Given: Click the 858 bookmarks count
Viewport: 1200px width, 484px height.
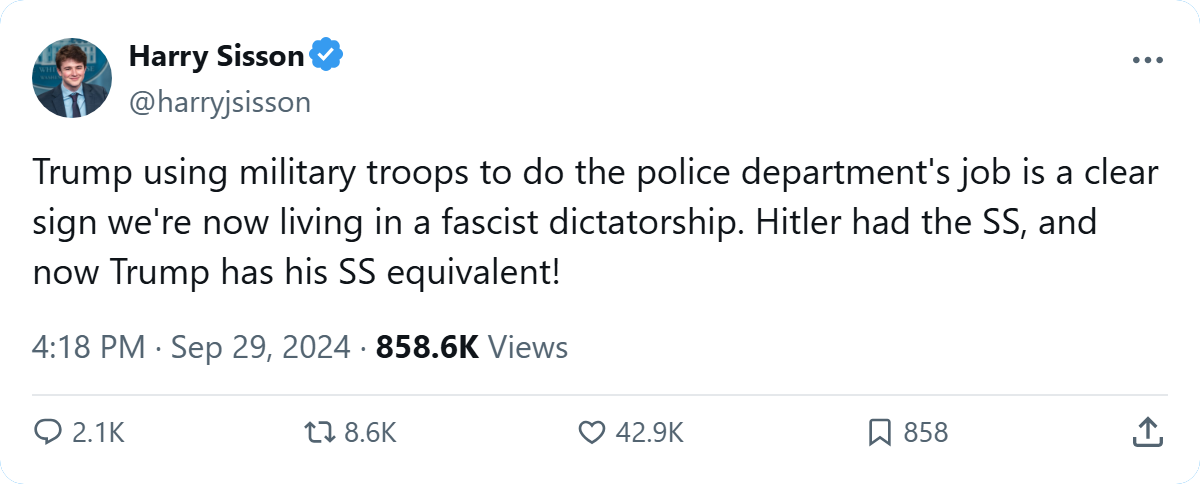Looking at the screenshot, I should 925,433.
